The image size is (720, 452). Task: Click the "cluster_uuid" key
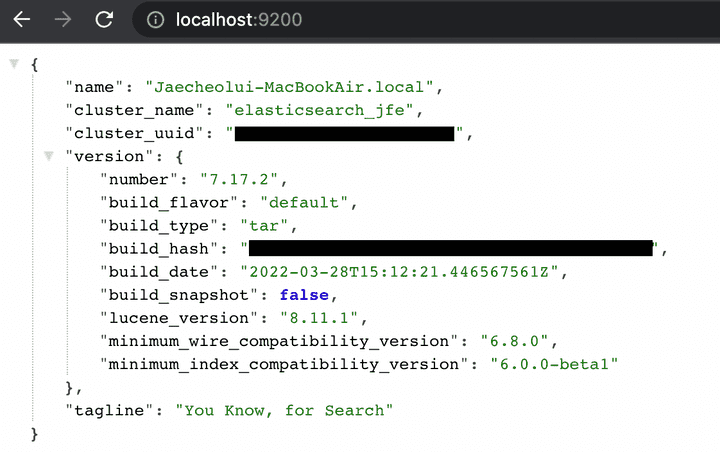pyautogui.click(x=134, y=134)
